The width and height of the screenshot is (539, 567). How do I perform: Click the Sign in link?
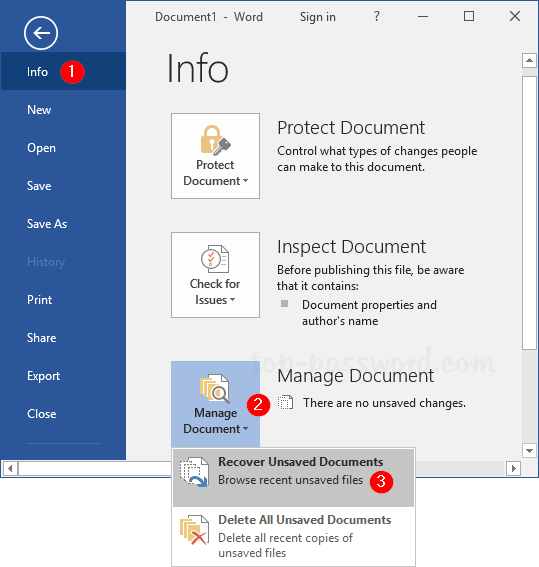coord(317,17)
